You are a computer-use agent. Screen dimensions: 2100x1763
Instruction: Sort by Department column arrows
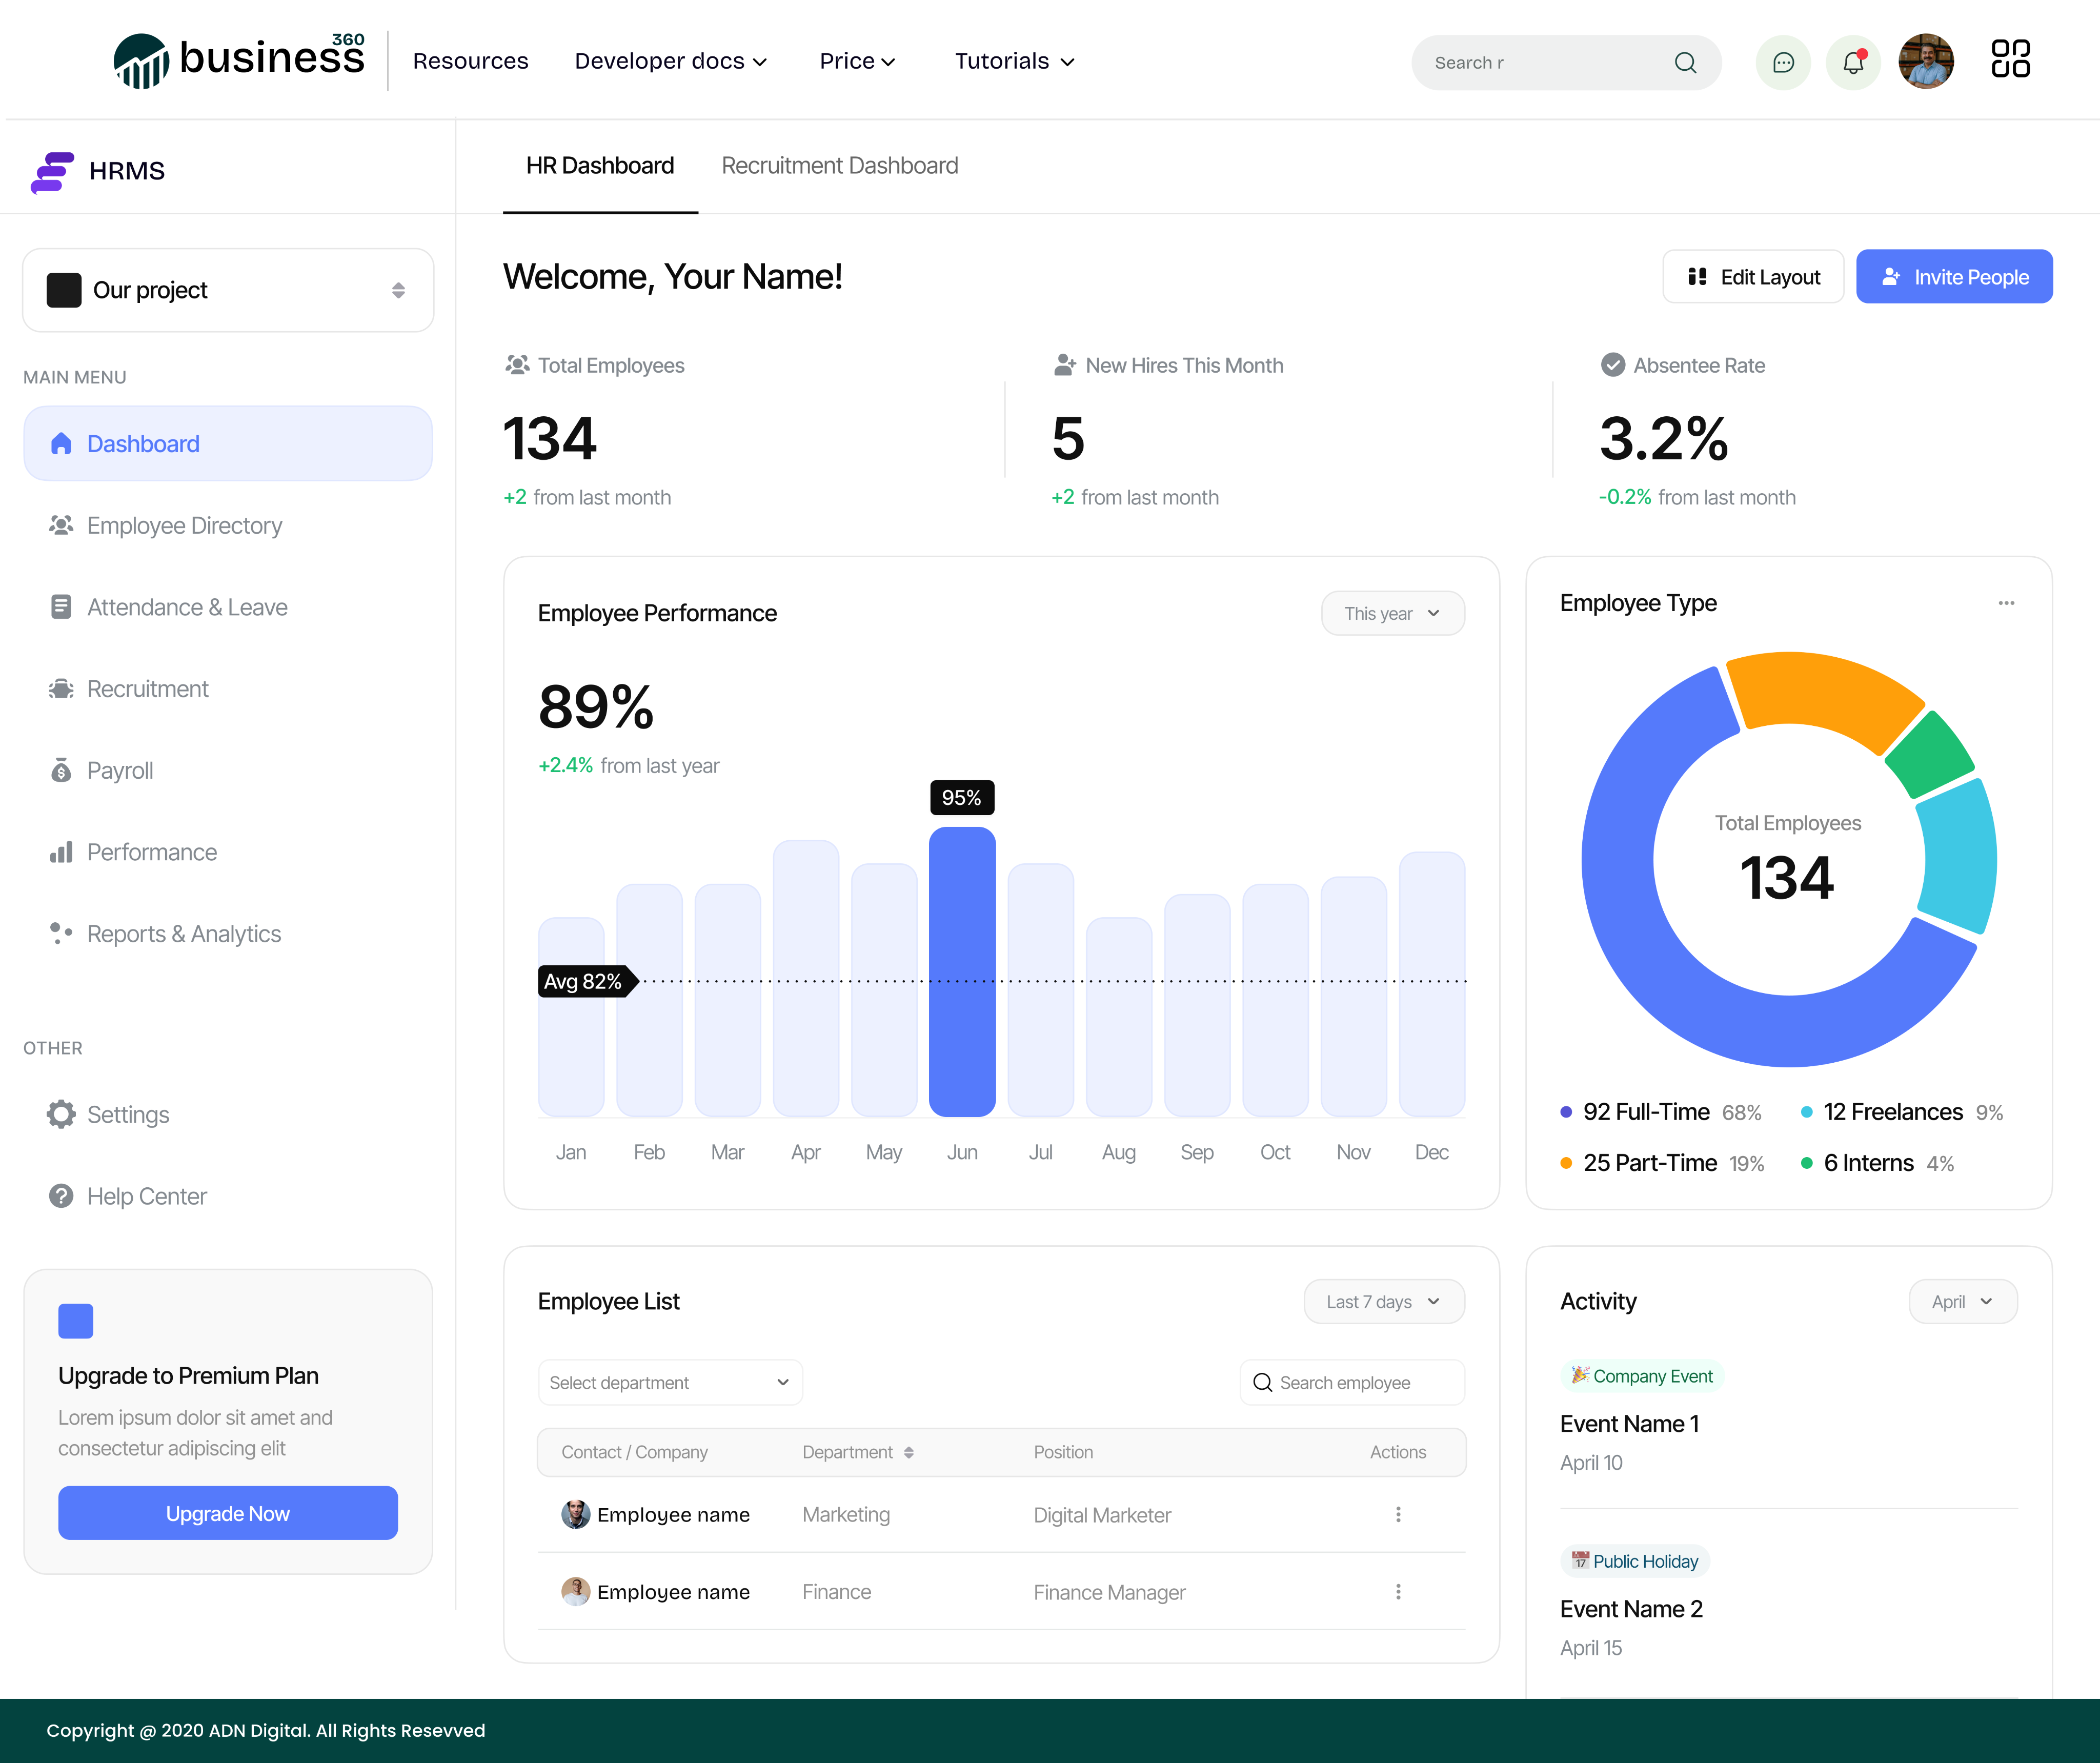[x=909, y=1452]
